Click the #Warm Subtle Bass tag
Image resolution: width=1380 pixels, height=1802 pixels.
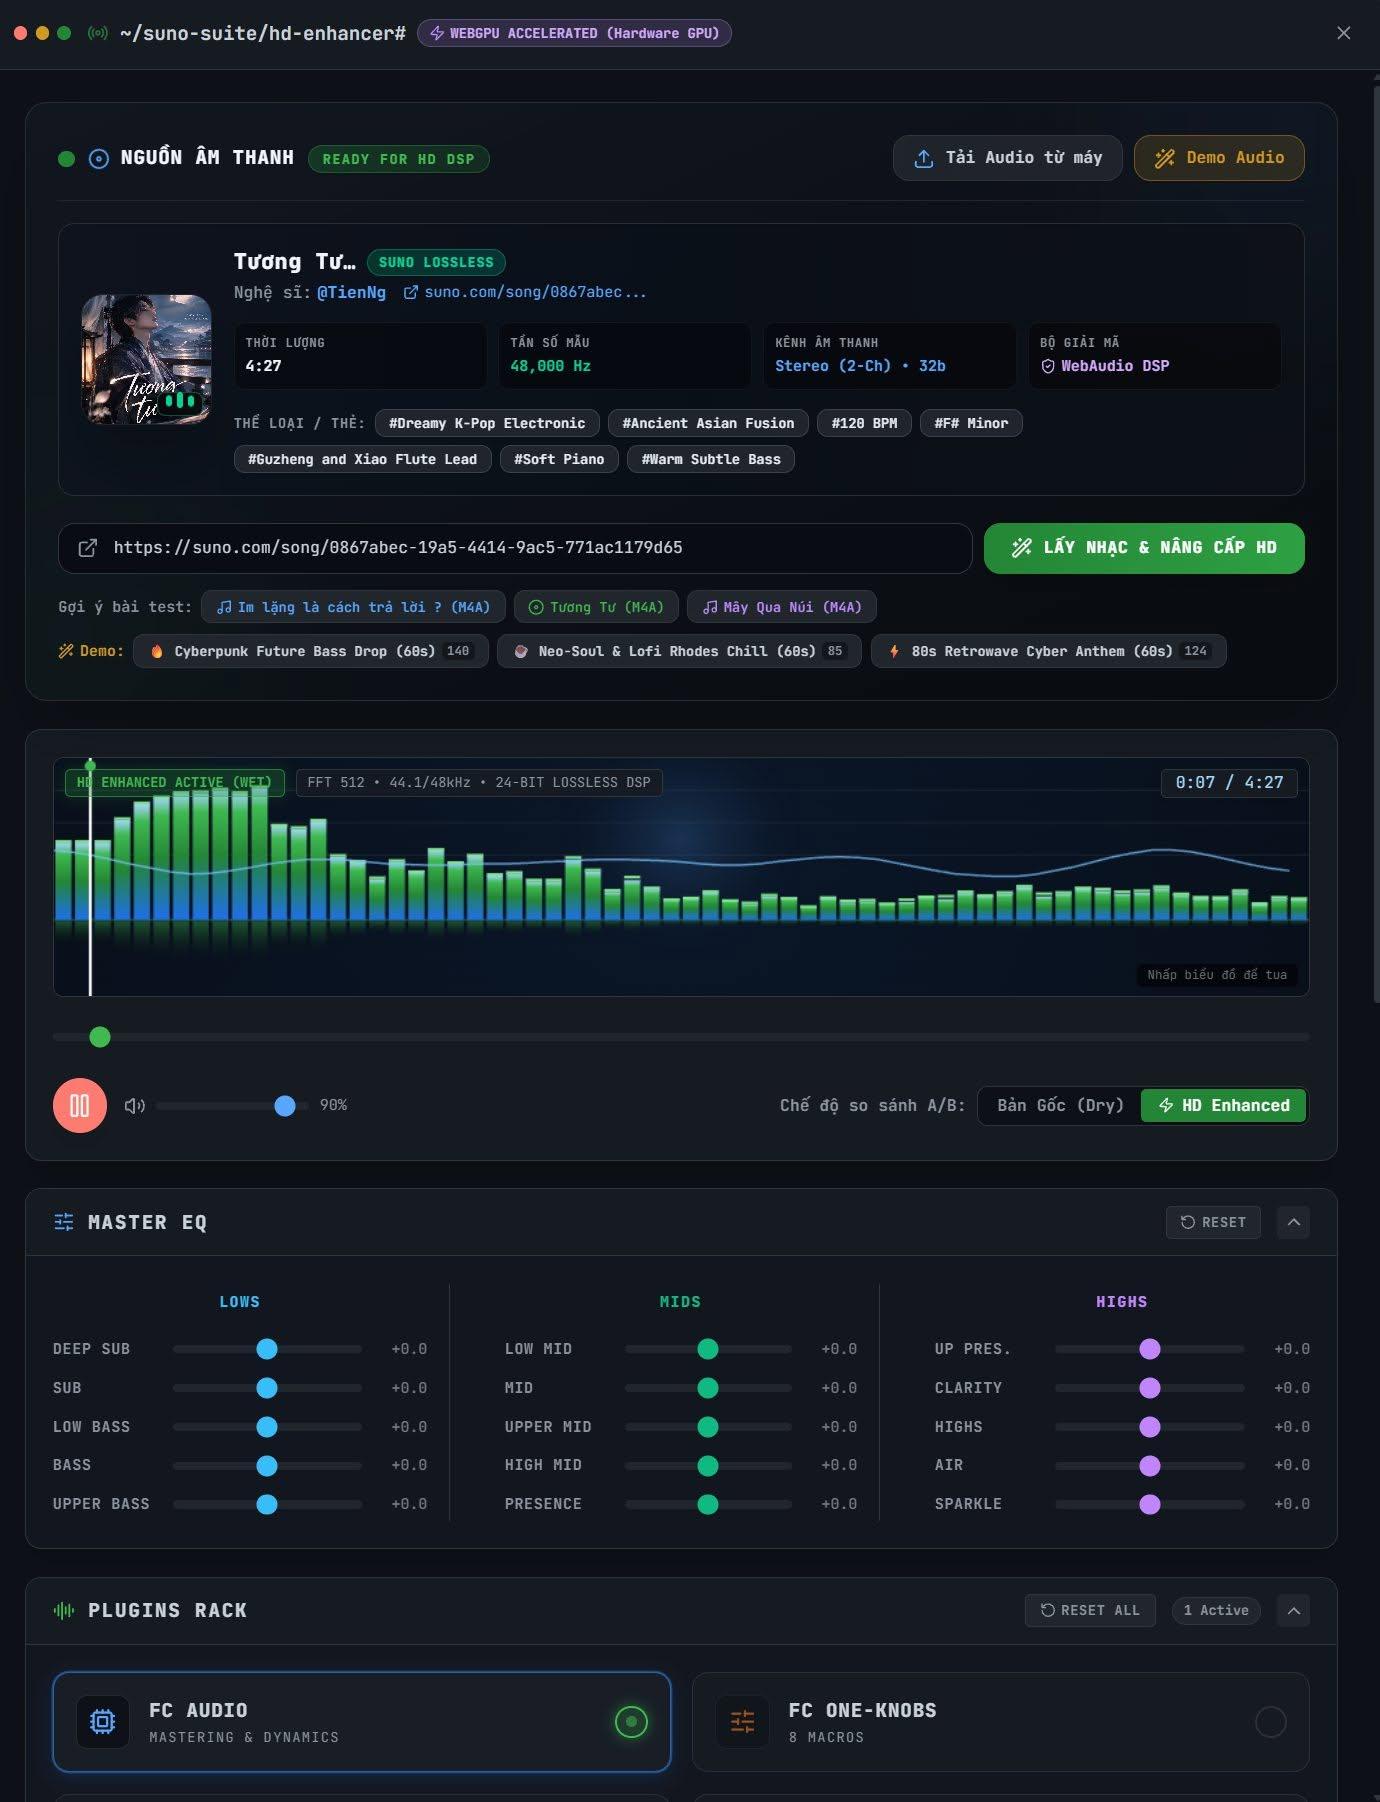coord(711,459)
